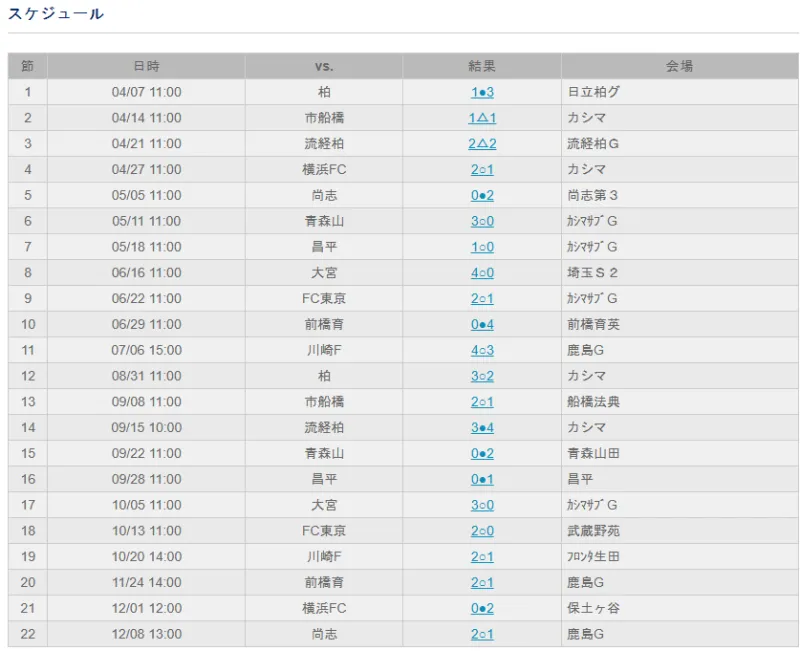This screenshot has width=800, height=651.
Task: Open the 3●4 result in round 14
Action: pos(482,428)
